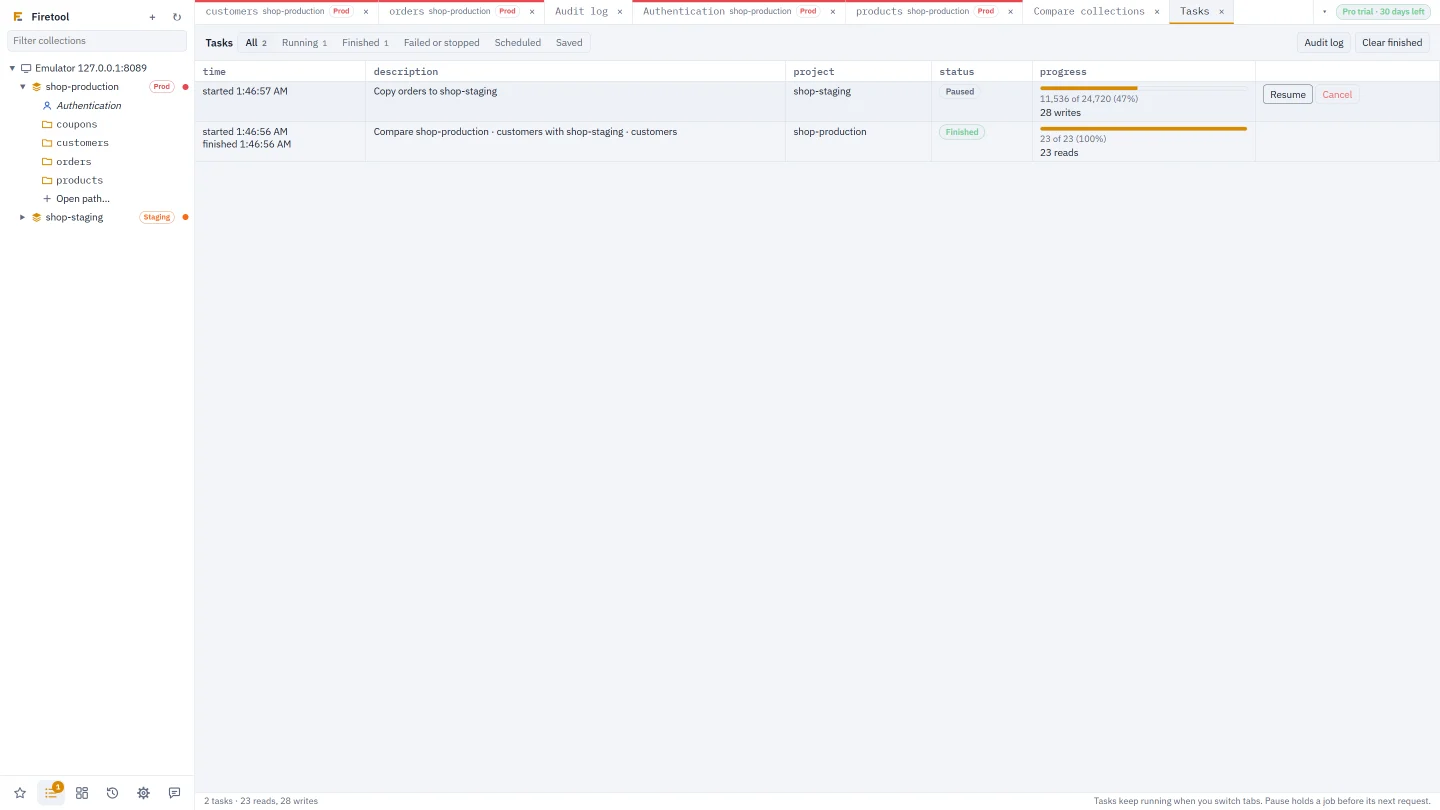Viewport: 1440px width, 810px height.
Task: Close the customers shop-production tab
Action: pyautogui.click(x=366, y=12)
